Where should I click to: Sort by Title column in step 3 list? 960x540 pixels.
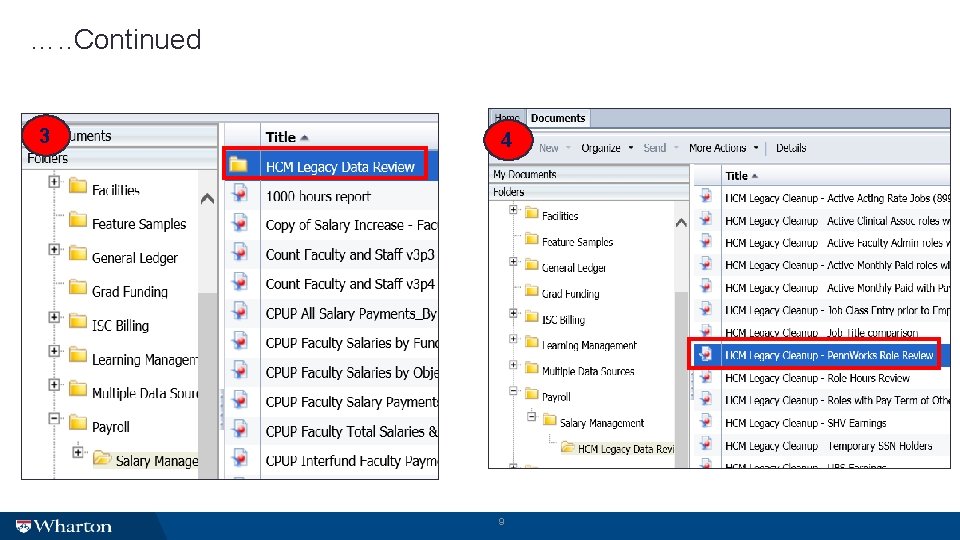[x=287, y=137]
